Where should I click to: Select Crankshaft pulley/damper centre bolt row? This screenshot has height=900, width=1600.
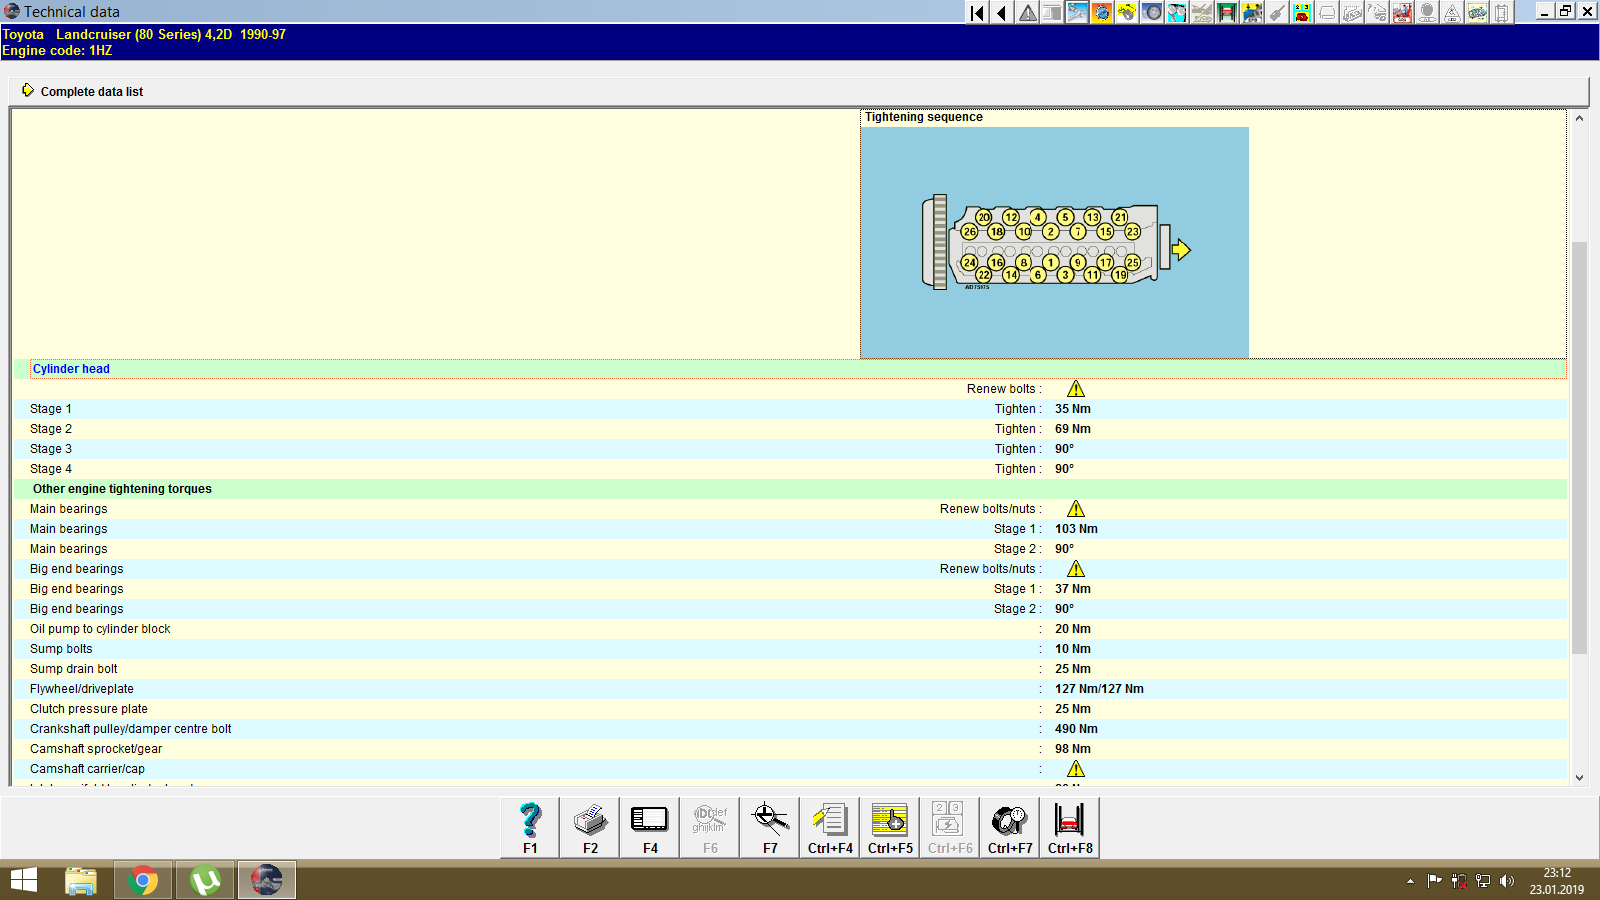pos(790,729)
